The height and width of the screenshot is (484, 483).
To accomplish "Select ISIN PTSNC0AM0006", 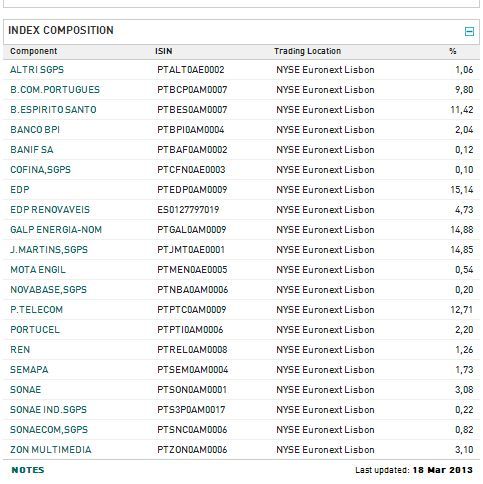I will pos(192,430).
